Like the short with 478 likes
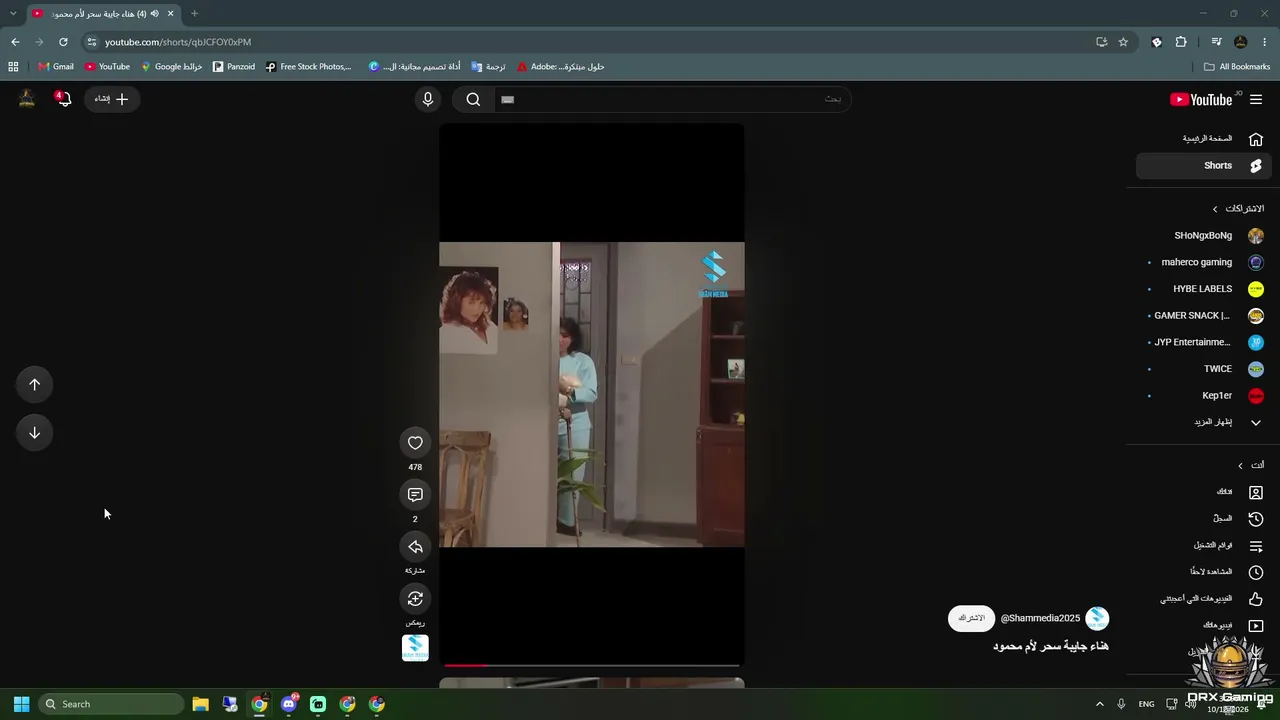The height and width of the screenshot is (720, 1280). [x=415, y=443]
